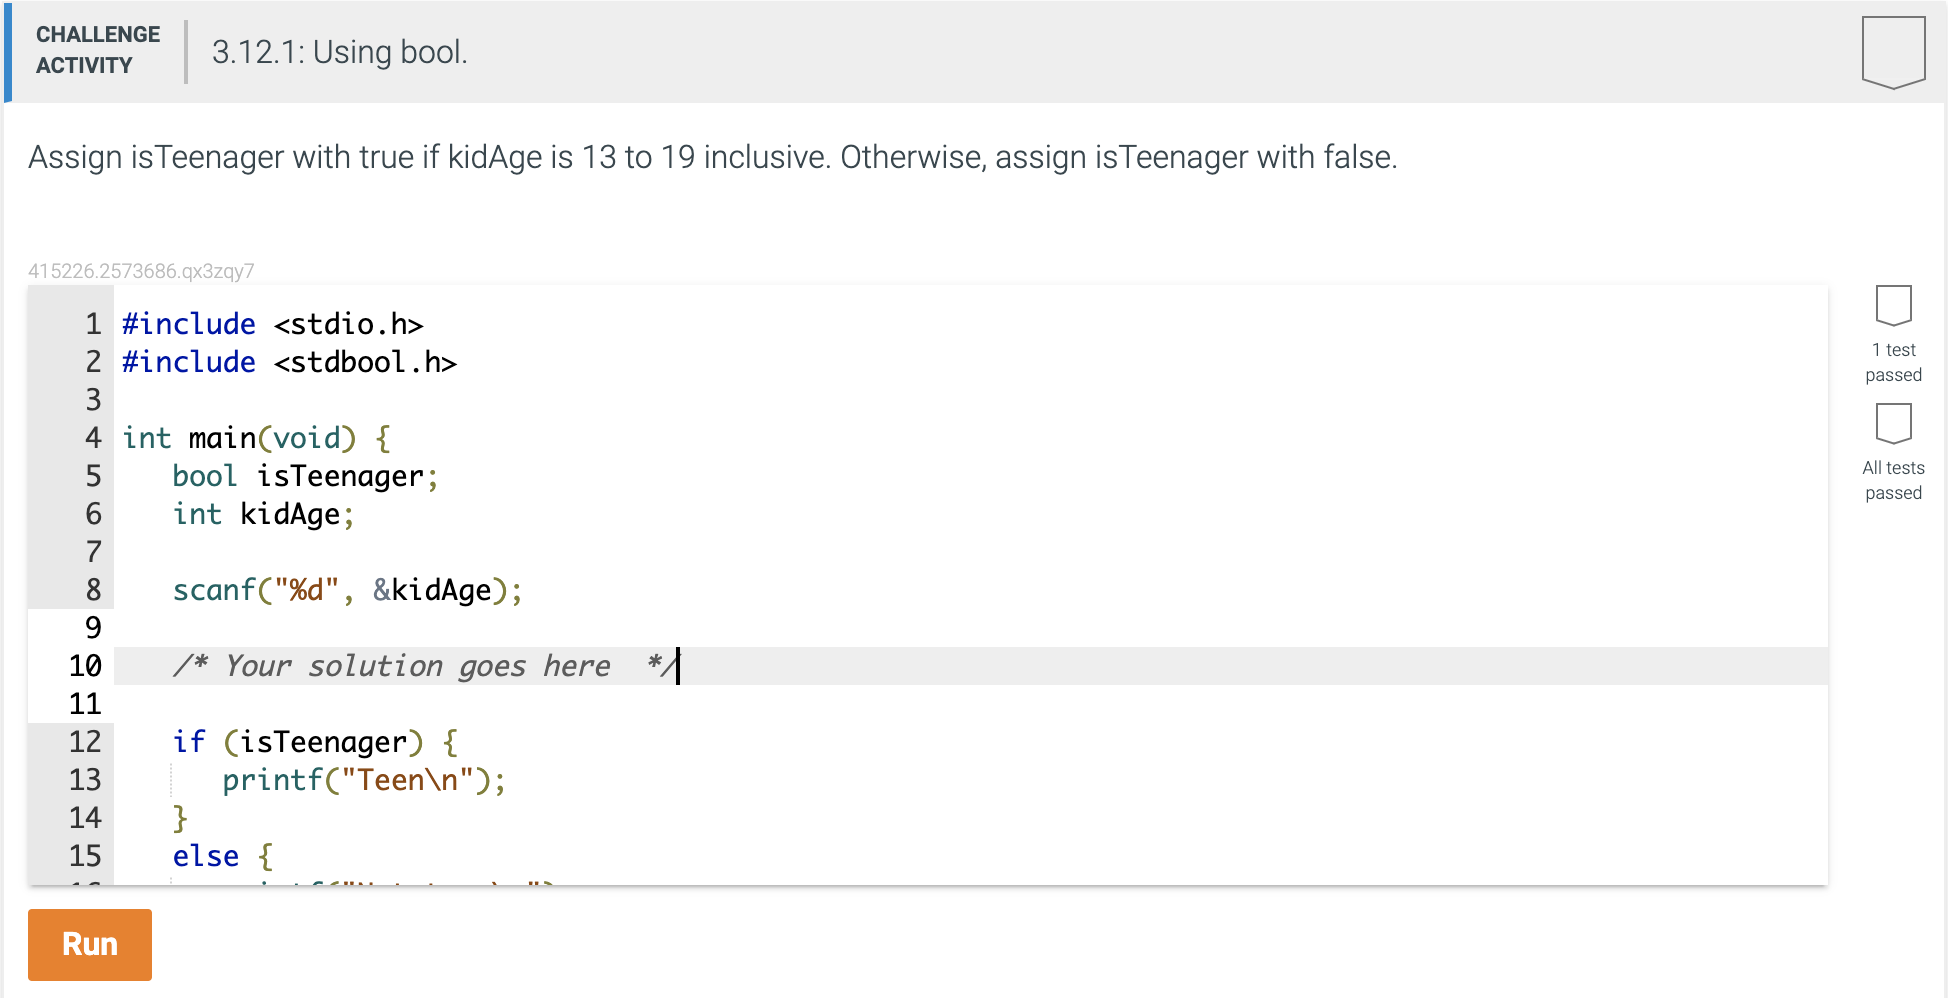Click the 'else {' code line
Viewport: 1948px width, 998px height.
click(x=222, y=856)
